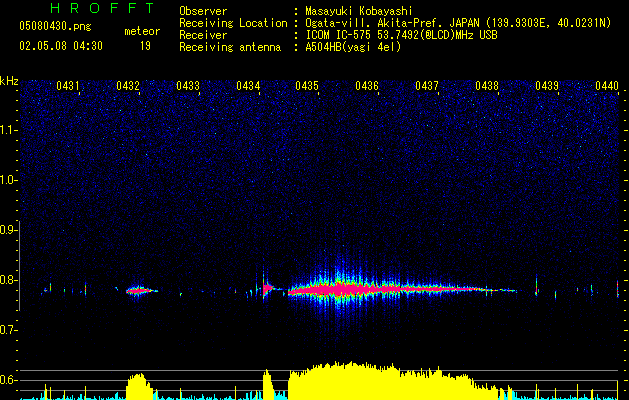Click the short echo burst after 0434
This screenshot has width=629, height=400.
268,288
